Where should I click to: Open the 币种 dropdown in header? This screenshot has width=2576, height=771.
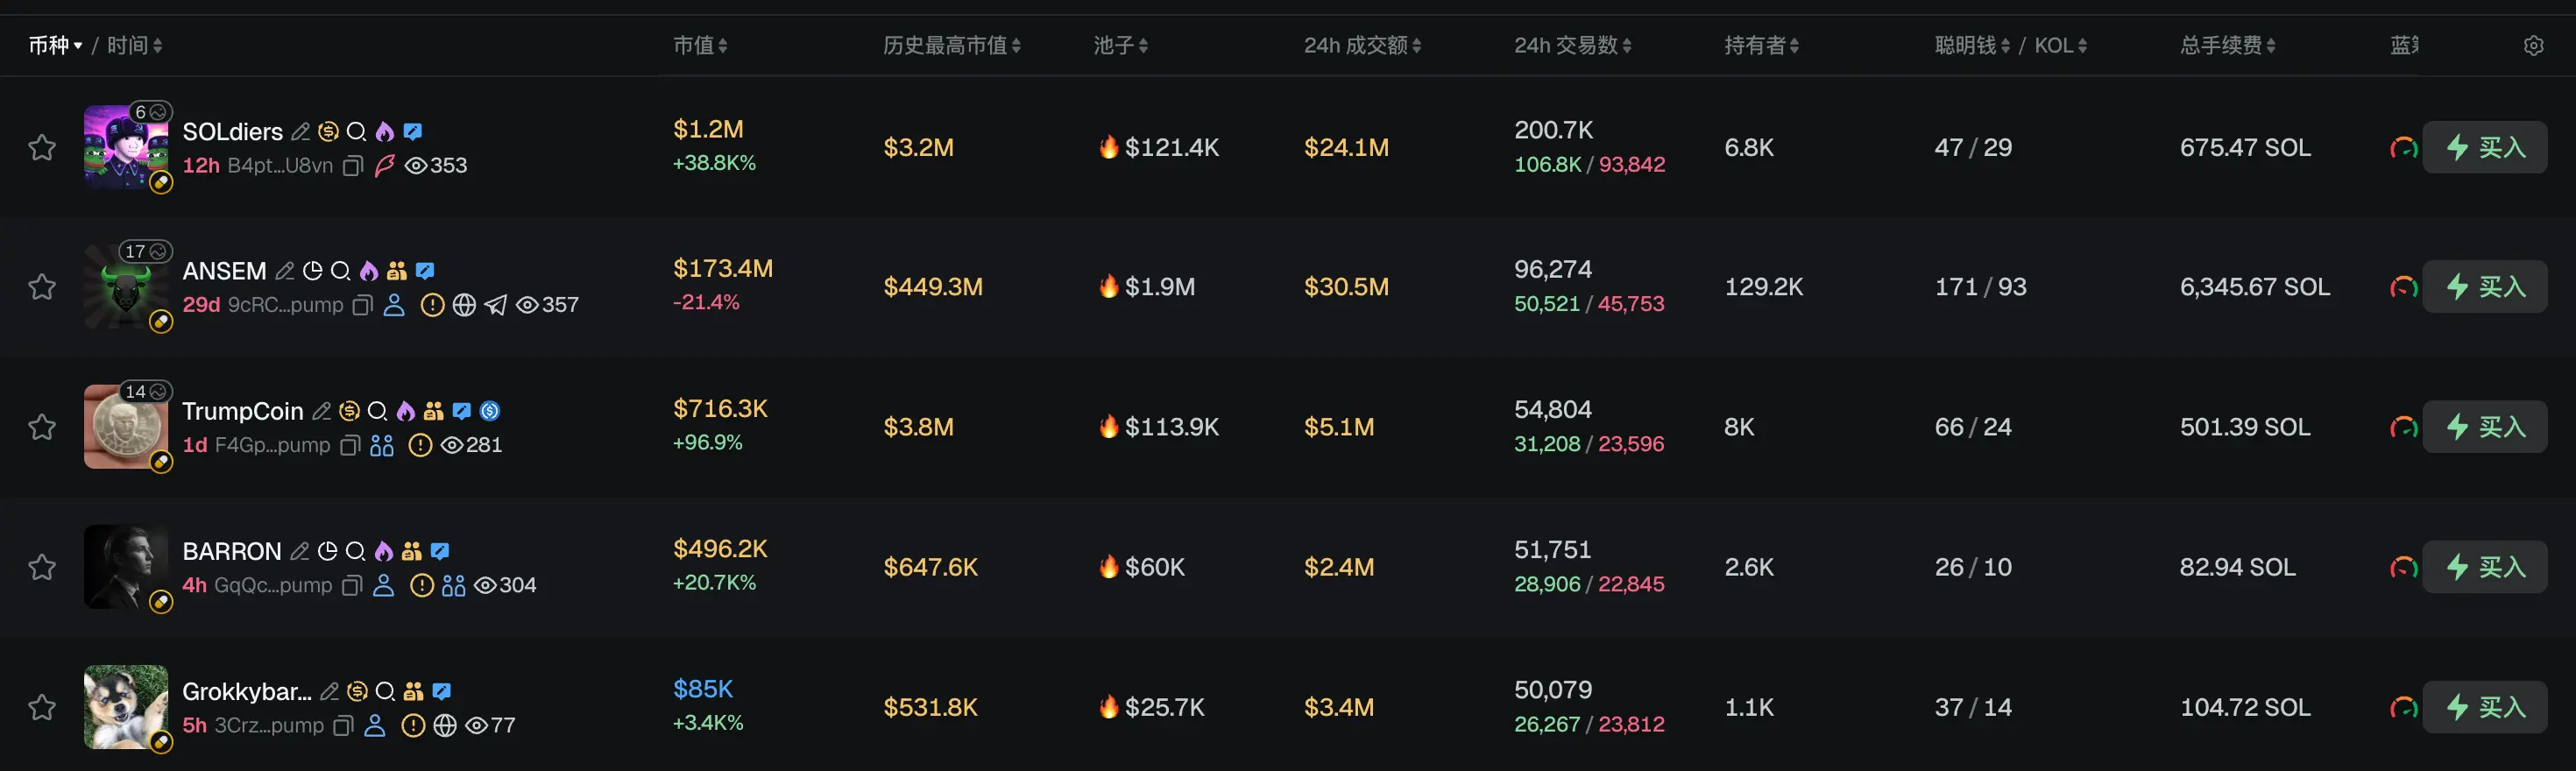[55, 46]
